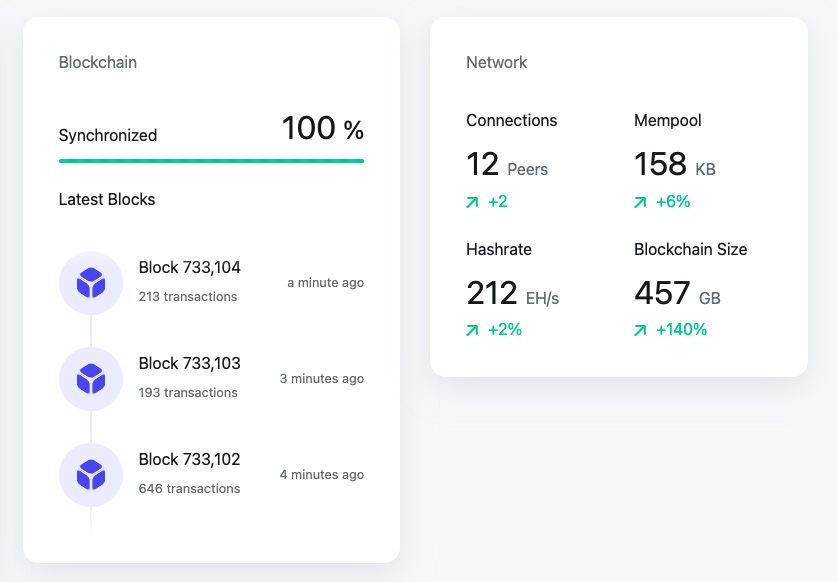This screenshot has width=838, height=582.
Task: Click the green arrow next to +2
Action: point(472,202)
